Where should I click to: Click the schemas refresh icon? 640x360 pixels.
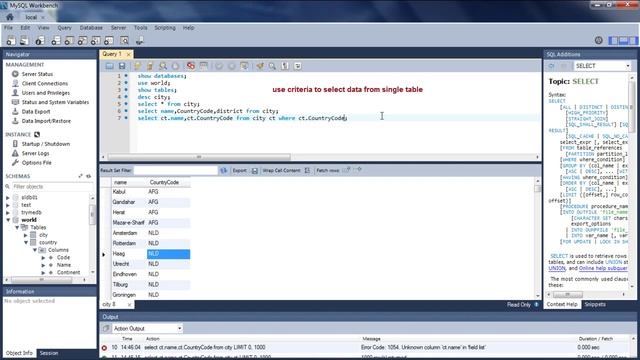[89, 176]
